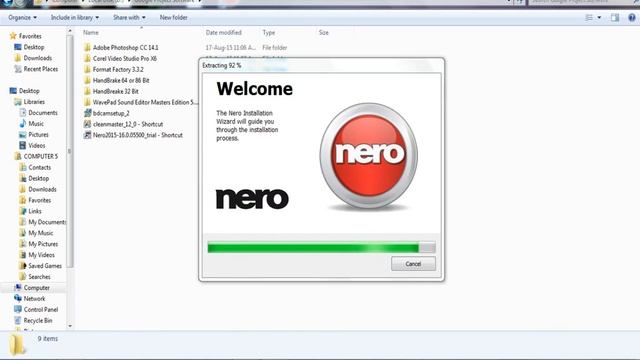Create a New folder

click(173, 18)
